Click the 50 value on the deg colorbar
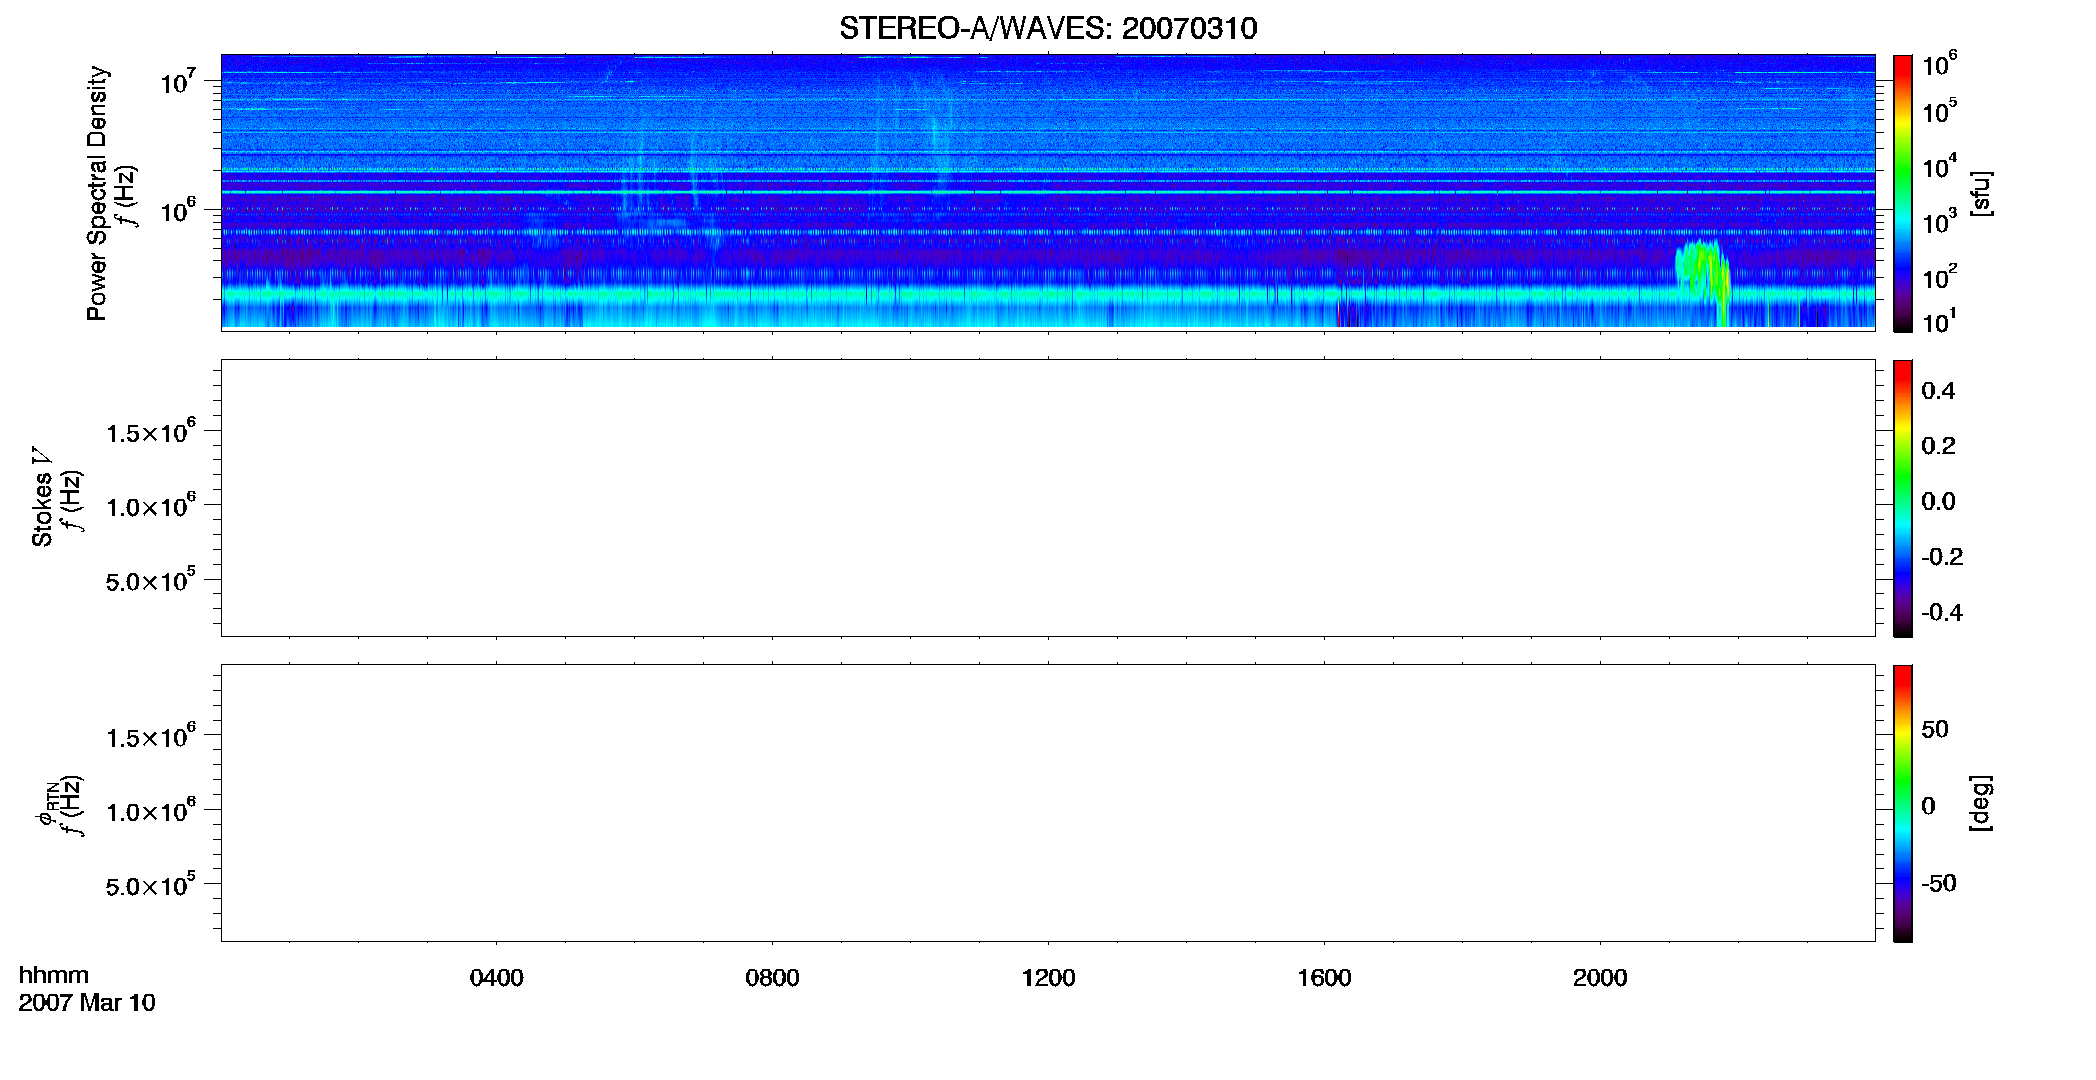Screen dimensions: 2096x1080 (1935, 729)
